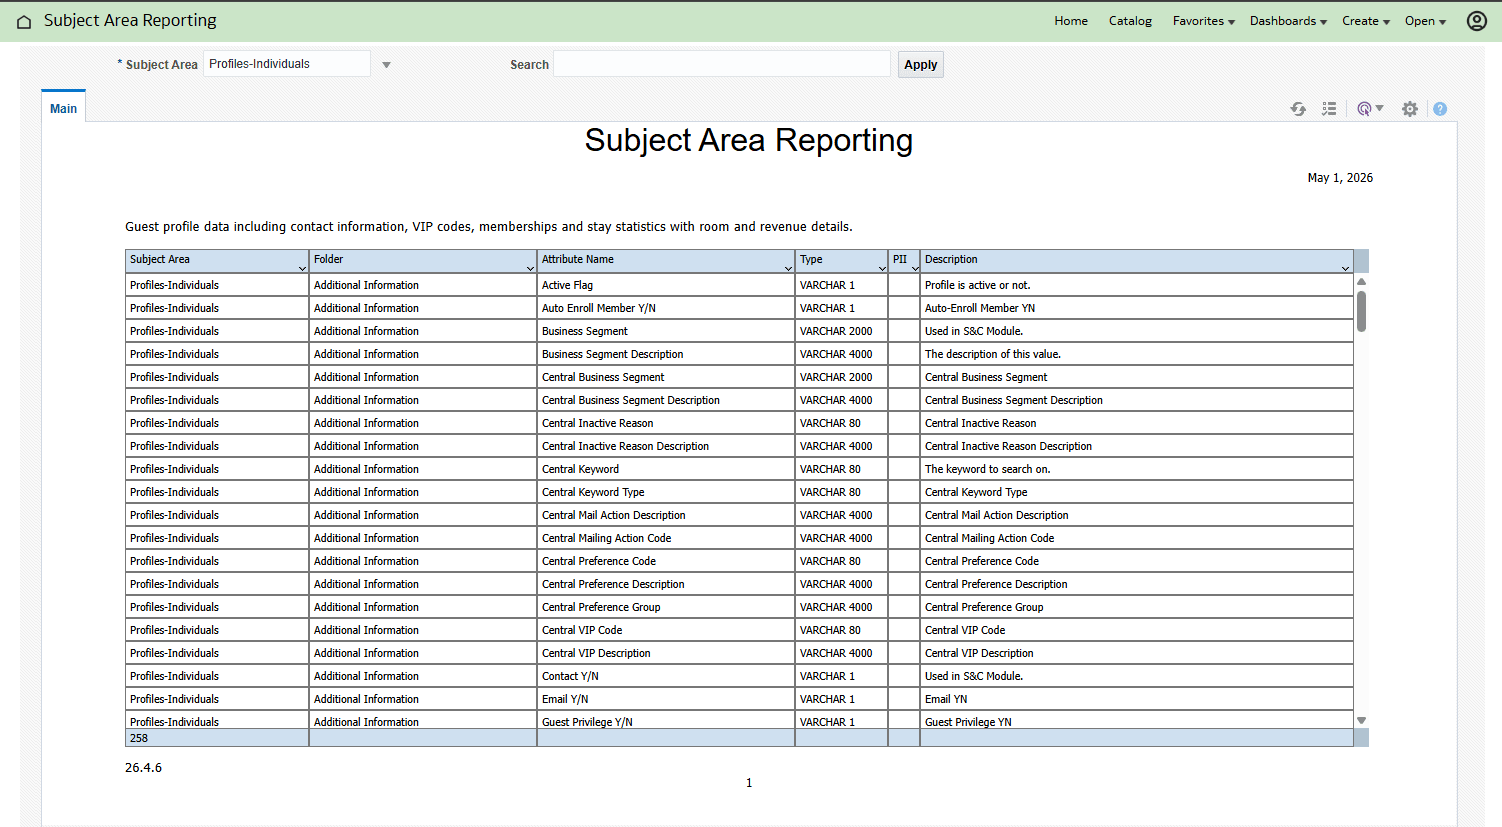Image resolution: width=1502 pixels, height=827 pixels.
Task: Click the Central Keyword Type attribute cell
Action: pos(666,492)
